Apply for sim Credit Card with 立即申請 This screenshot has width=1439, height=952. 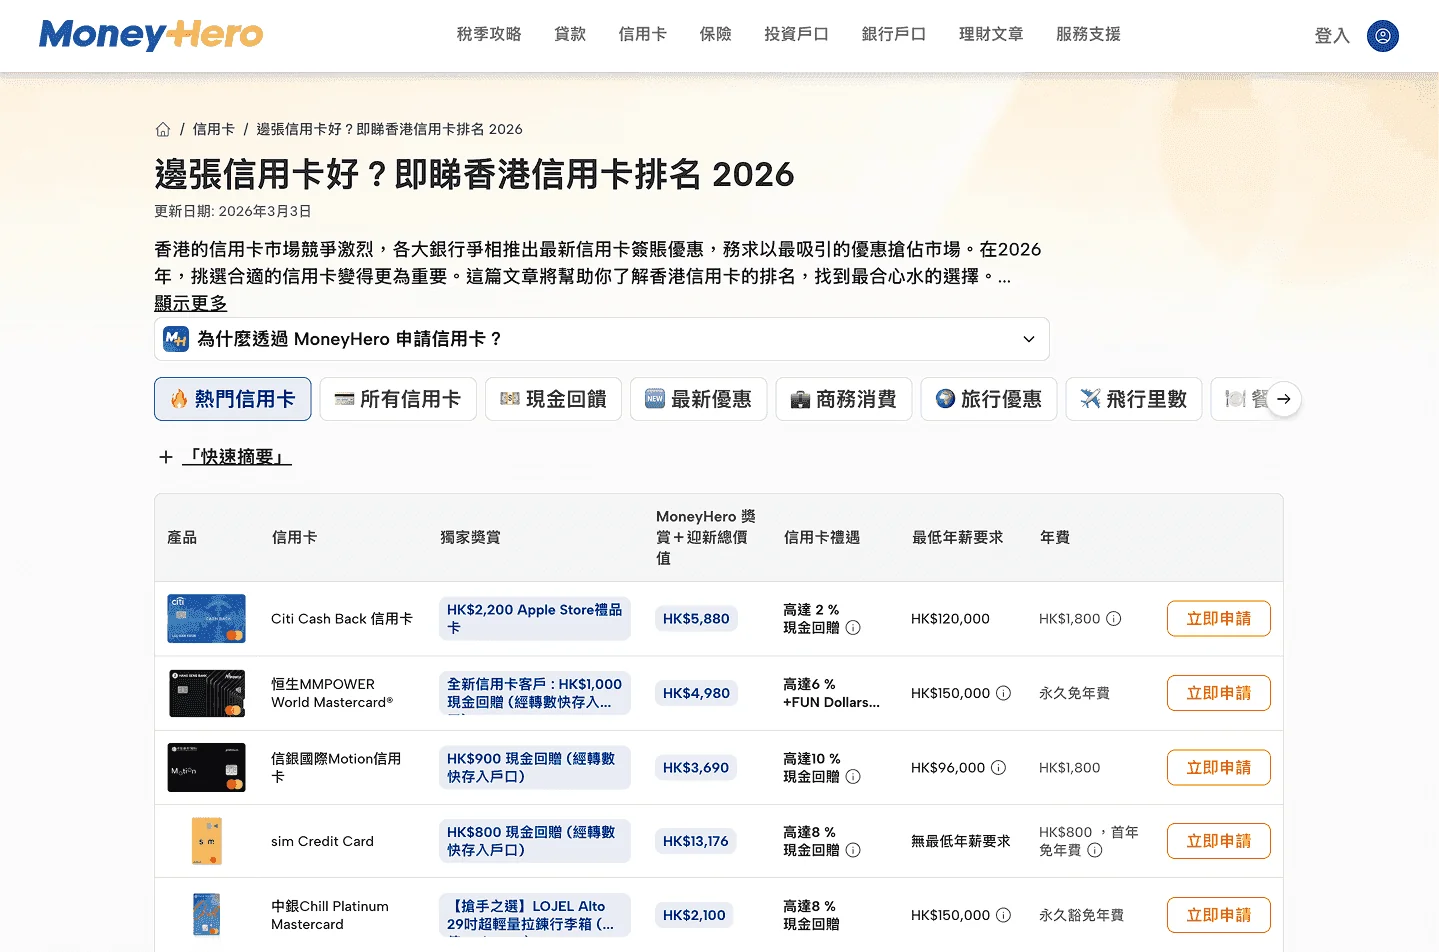coord(1218,841)
